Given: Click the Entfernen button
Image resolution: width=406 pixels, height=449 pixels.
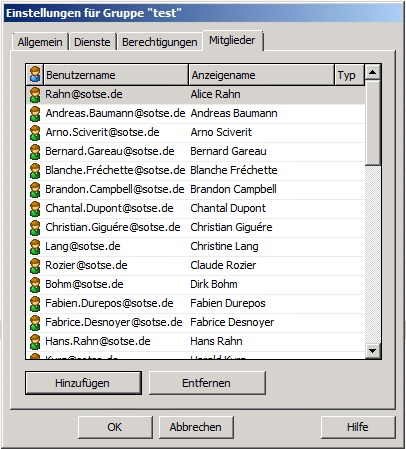Looking at the screenshot, I should (207, 383).
